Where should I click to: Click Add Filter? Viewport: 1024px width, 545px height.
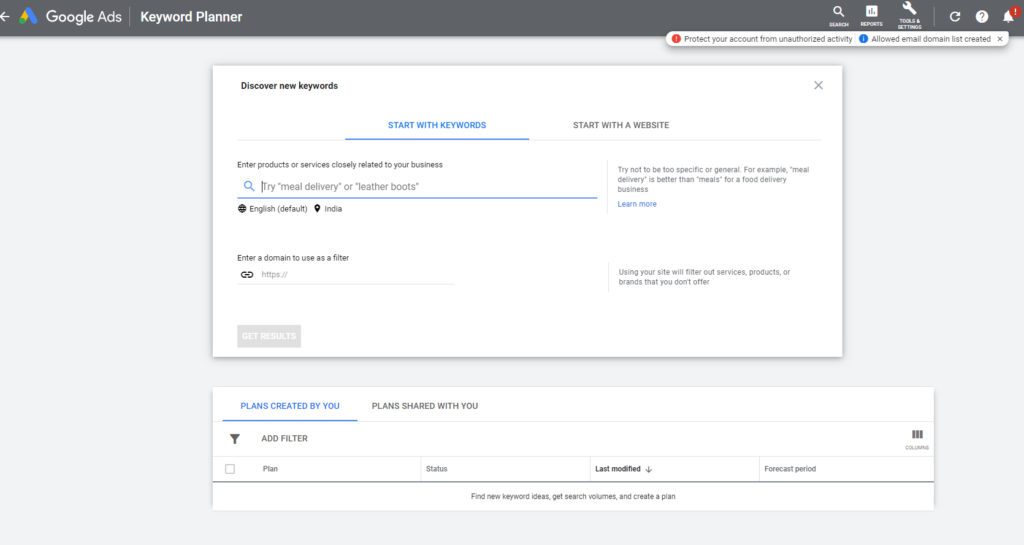[284, 439]
